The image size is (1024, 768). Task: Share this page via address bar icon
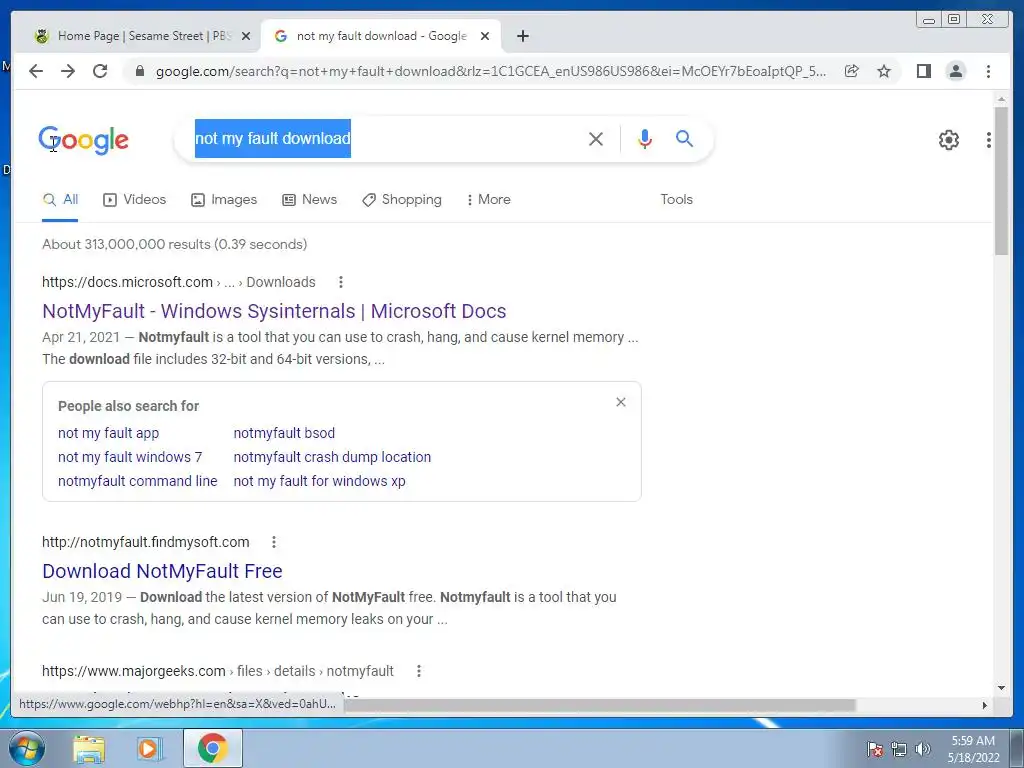point(852,71)
